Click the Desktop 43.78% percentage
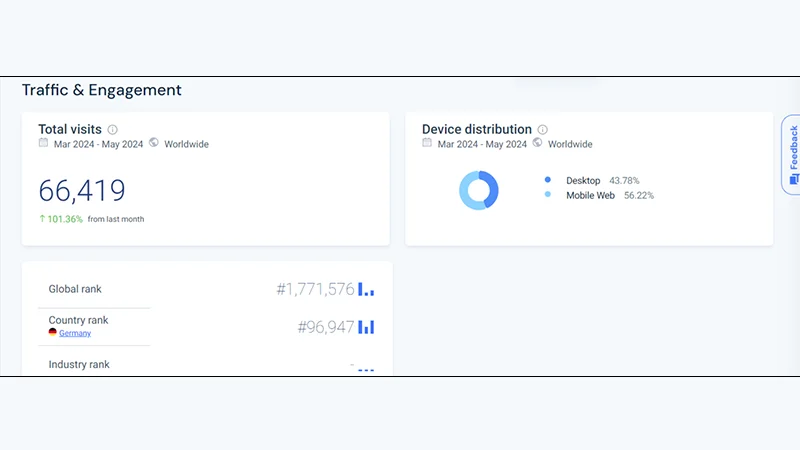The width and height of the screenshot is (800, 450). pos(624,181)
